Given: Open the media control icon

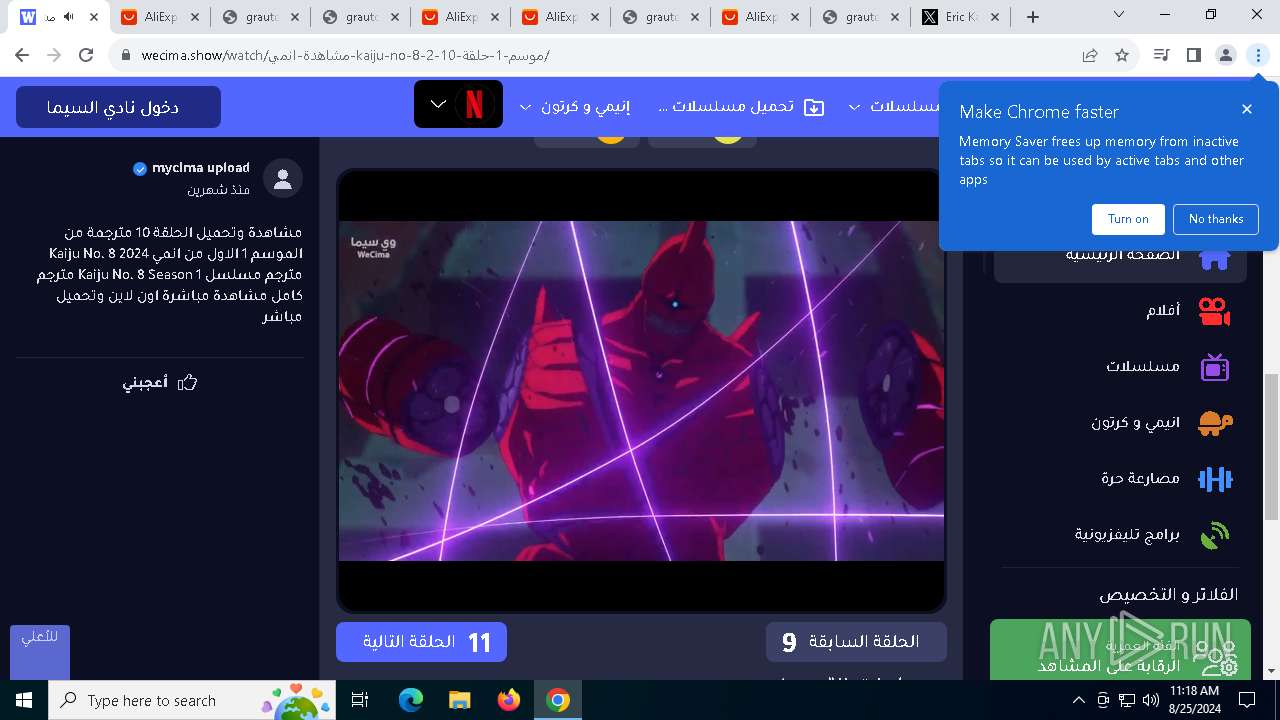Looking at the screenshot, I should point(1161,55).
